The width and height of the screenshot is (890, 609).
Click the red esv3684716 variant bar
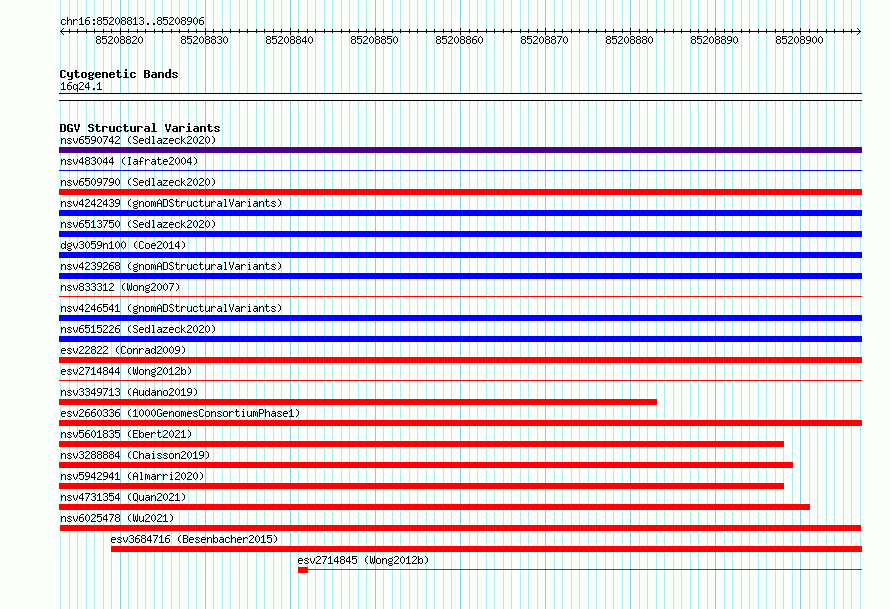(x=486, y=549)
